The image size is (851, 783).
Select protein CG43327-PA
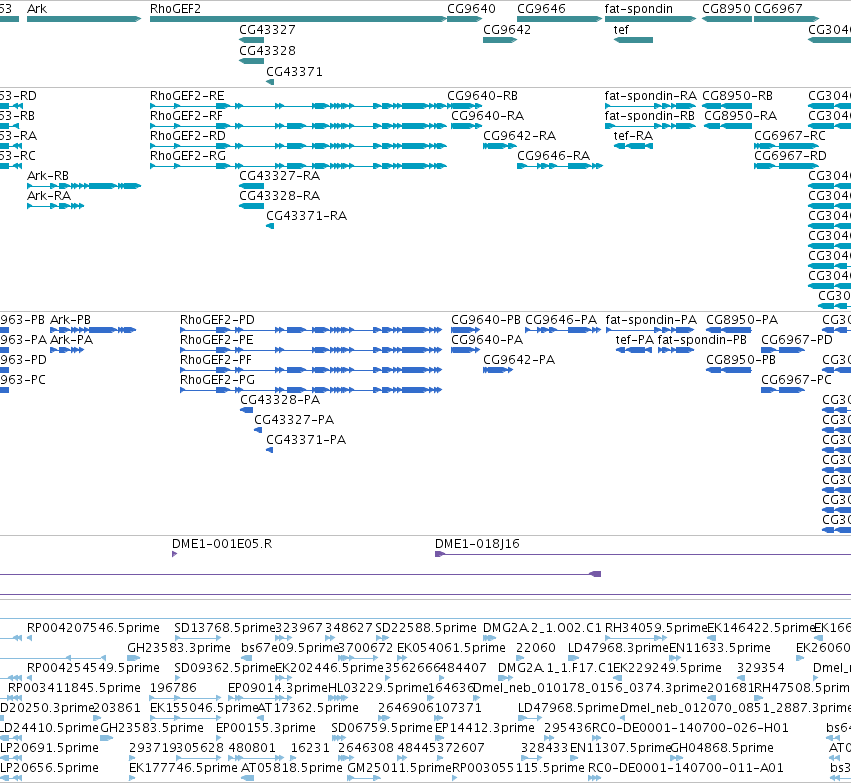[x=258, y=430]
